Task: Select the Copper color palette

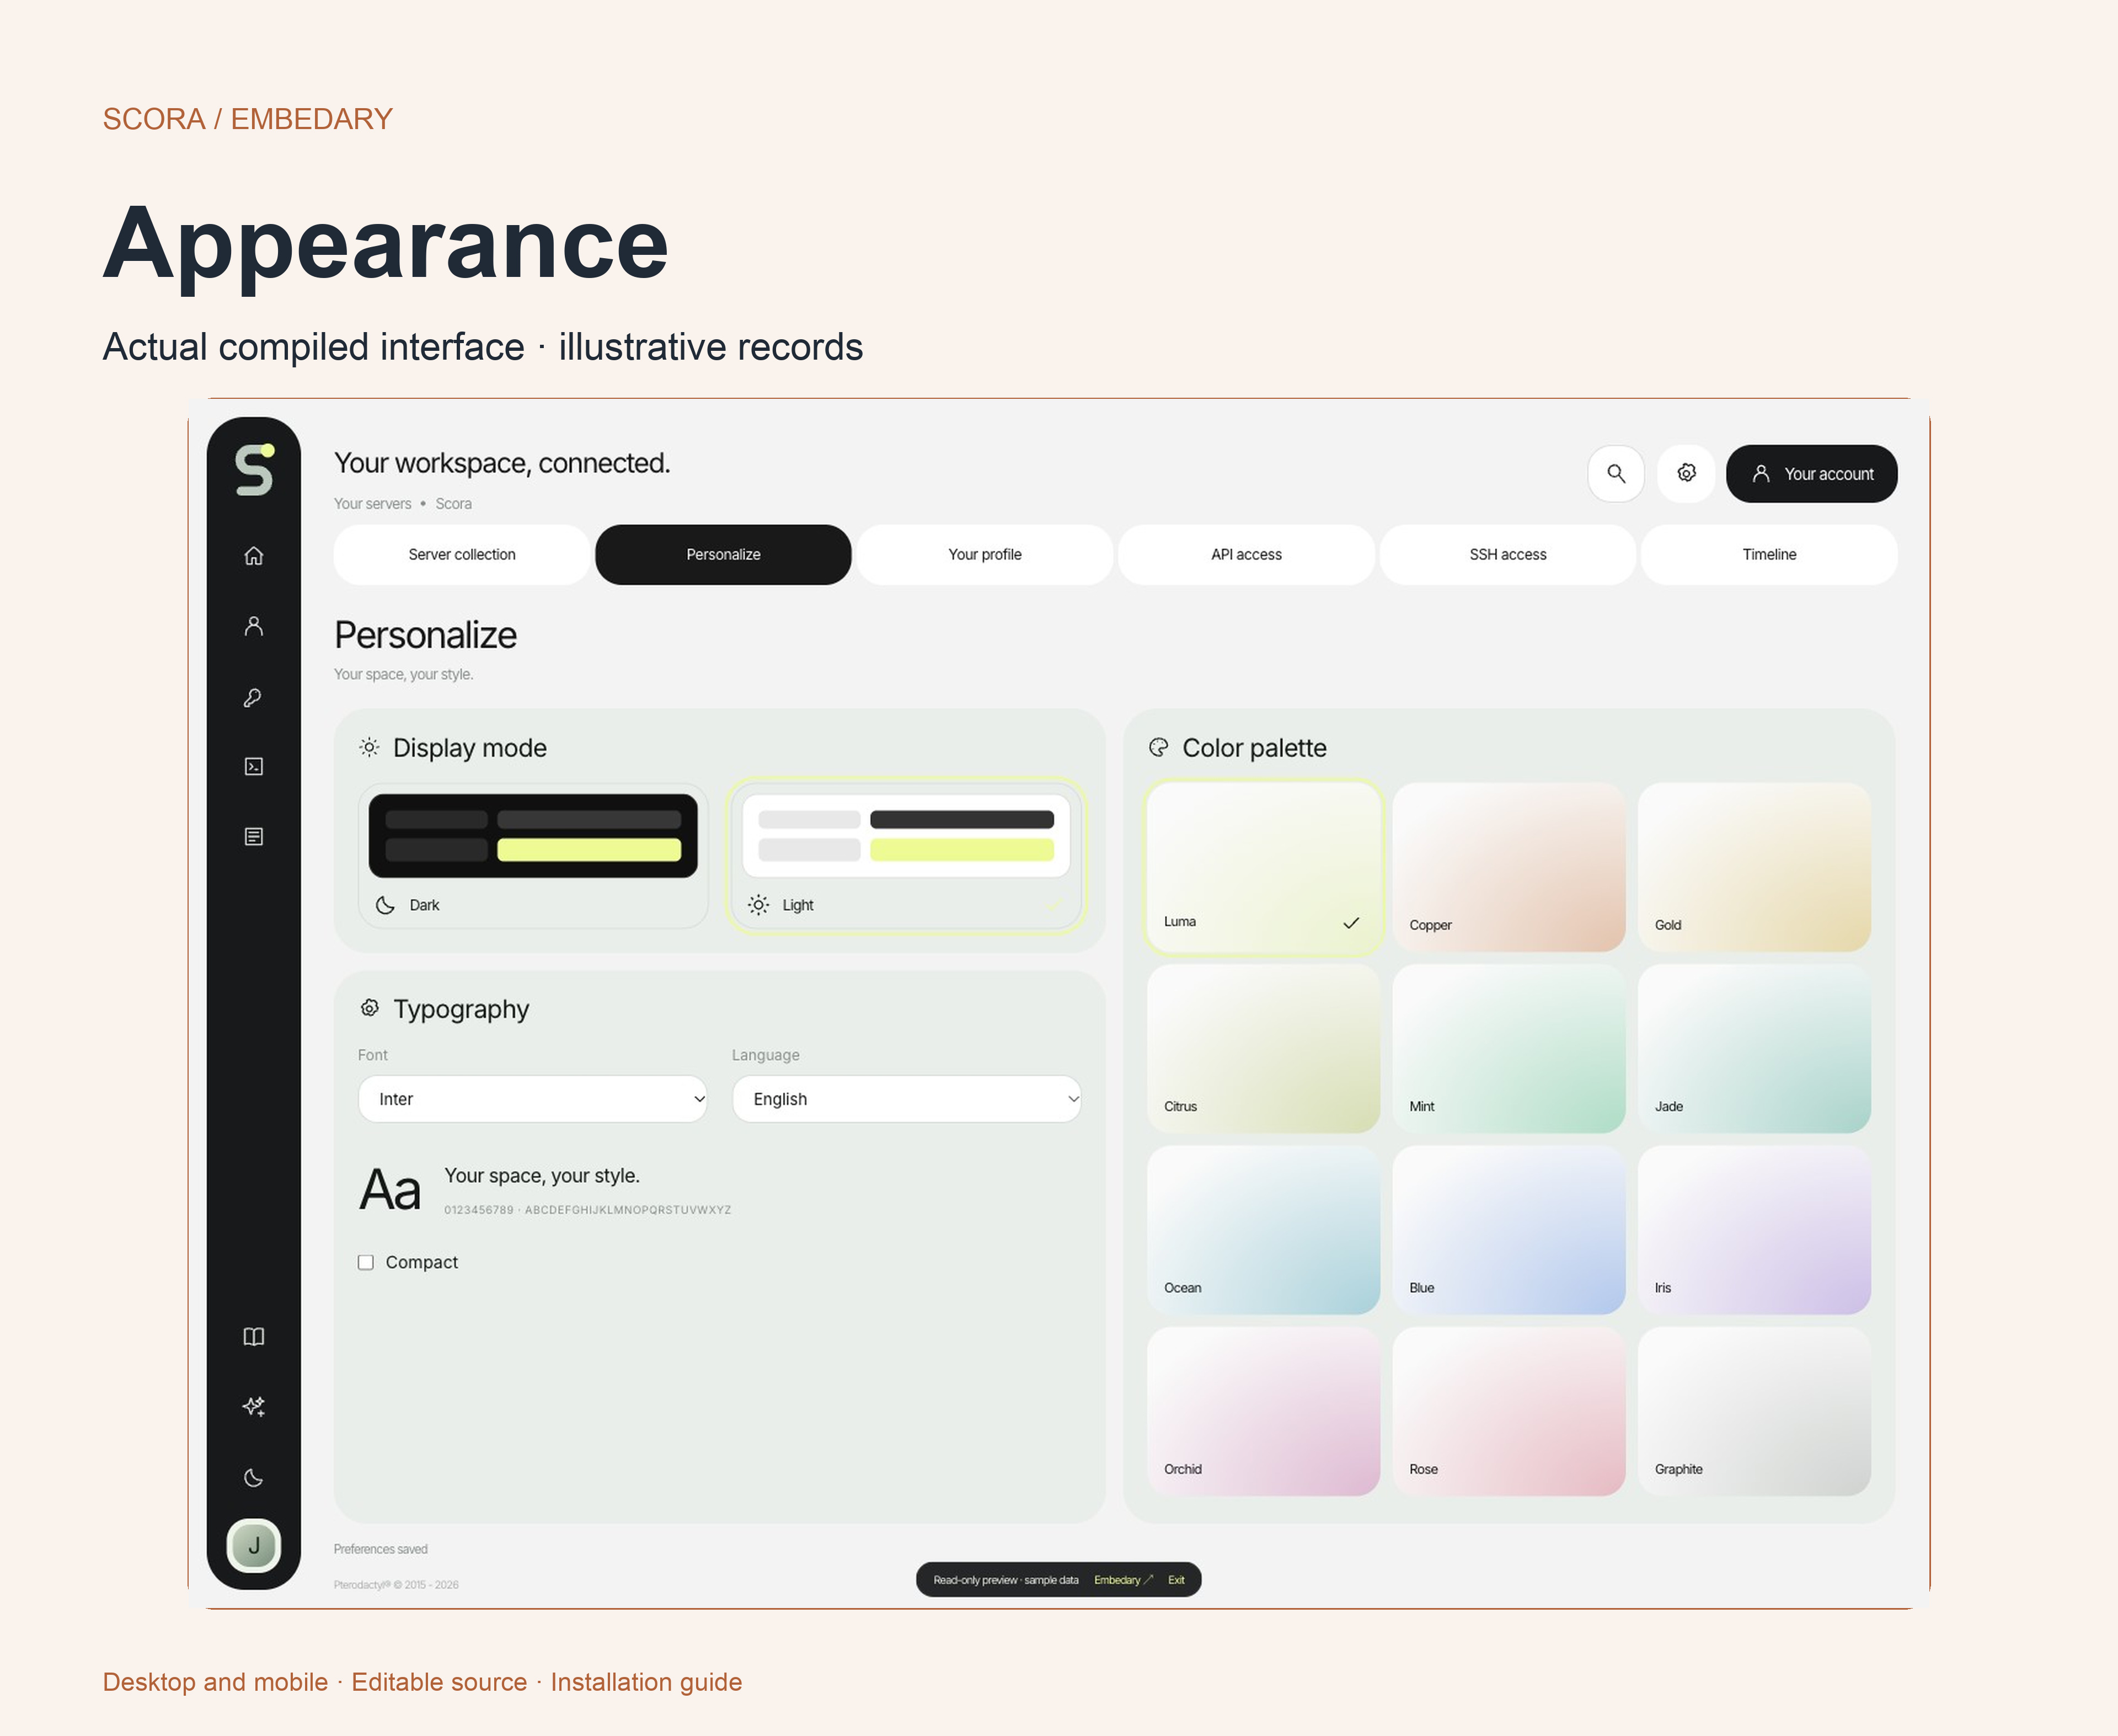Action: point(1509,867)
